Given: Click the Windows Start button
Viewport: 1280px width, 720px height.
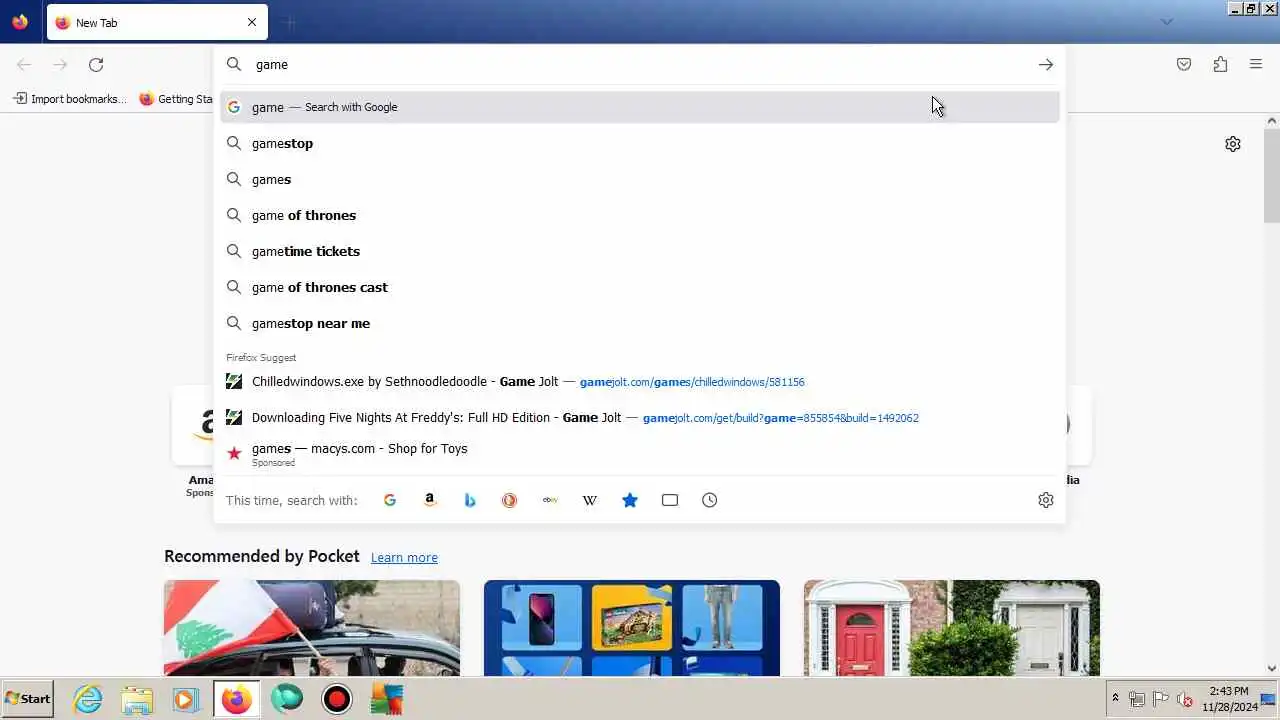Looking at the screenshot, I should [x=27, y=699].
